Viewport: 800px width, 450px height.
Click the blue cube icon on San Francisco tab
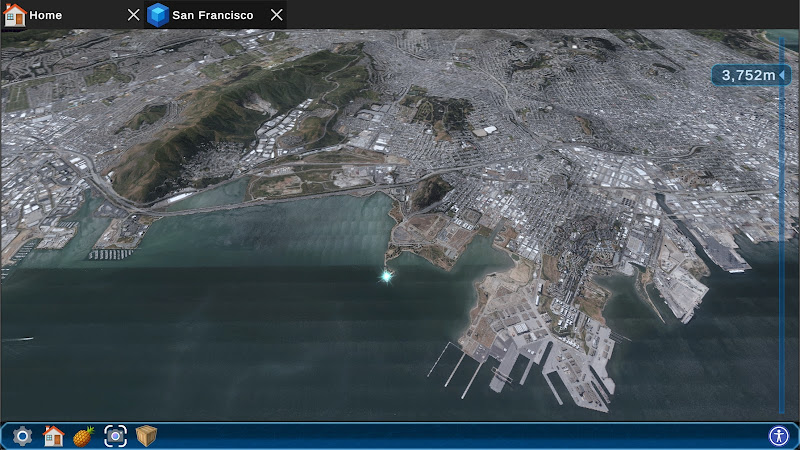coord(158,15)
